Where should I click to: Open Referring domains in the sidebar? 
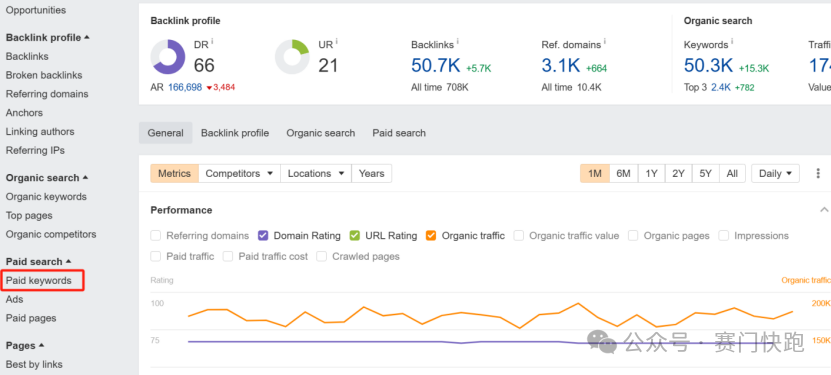pos(47,94)
